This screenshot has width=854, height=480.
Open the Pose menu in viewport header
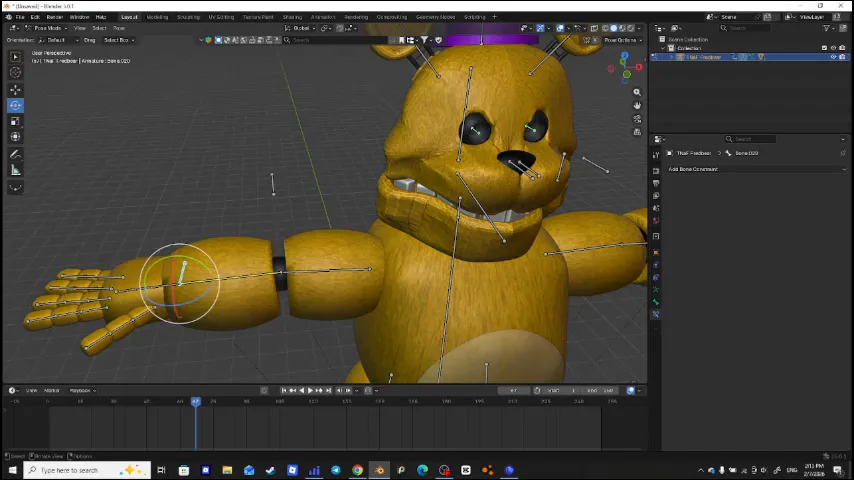pyautogui.click(x=119, y=28)
